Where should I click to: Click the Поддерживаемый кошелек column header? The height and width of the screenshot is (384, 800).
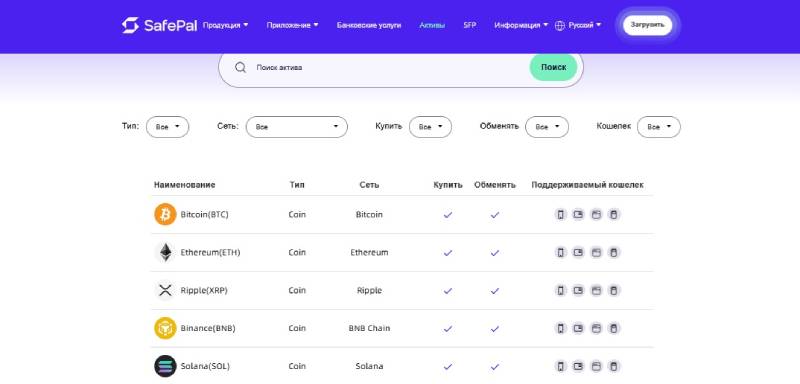[587, 185]
